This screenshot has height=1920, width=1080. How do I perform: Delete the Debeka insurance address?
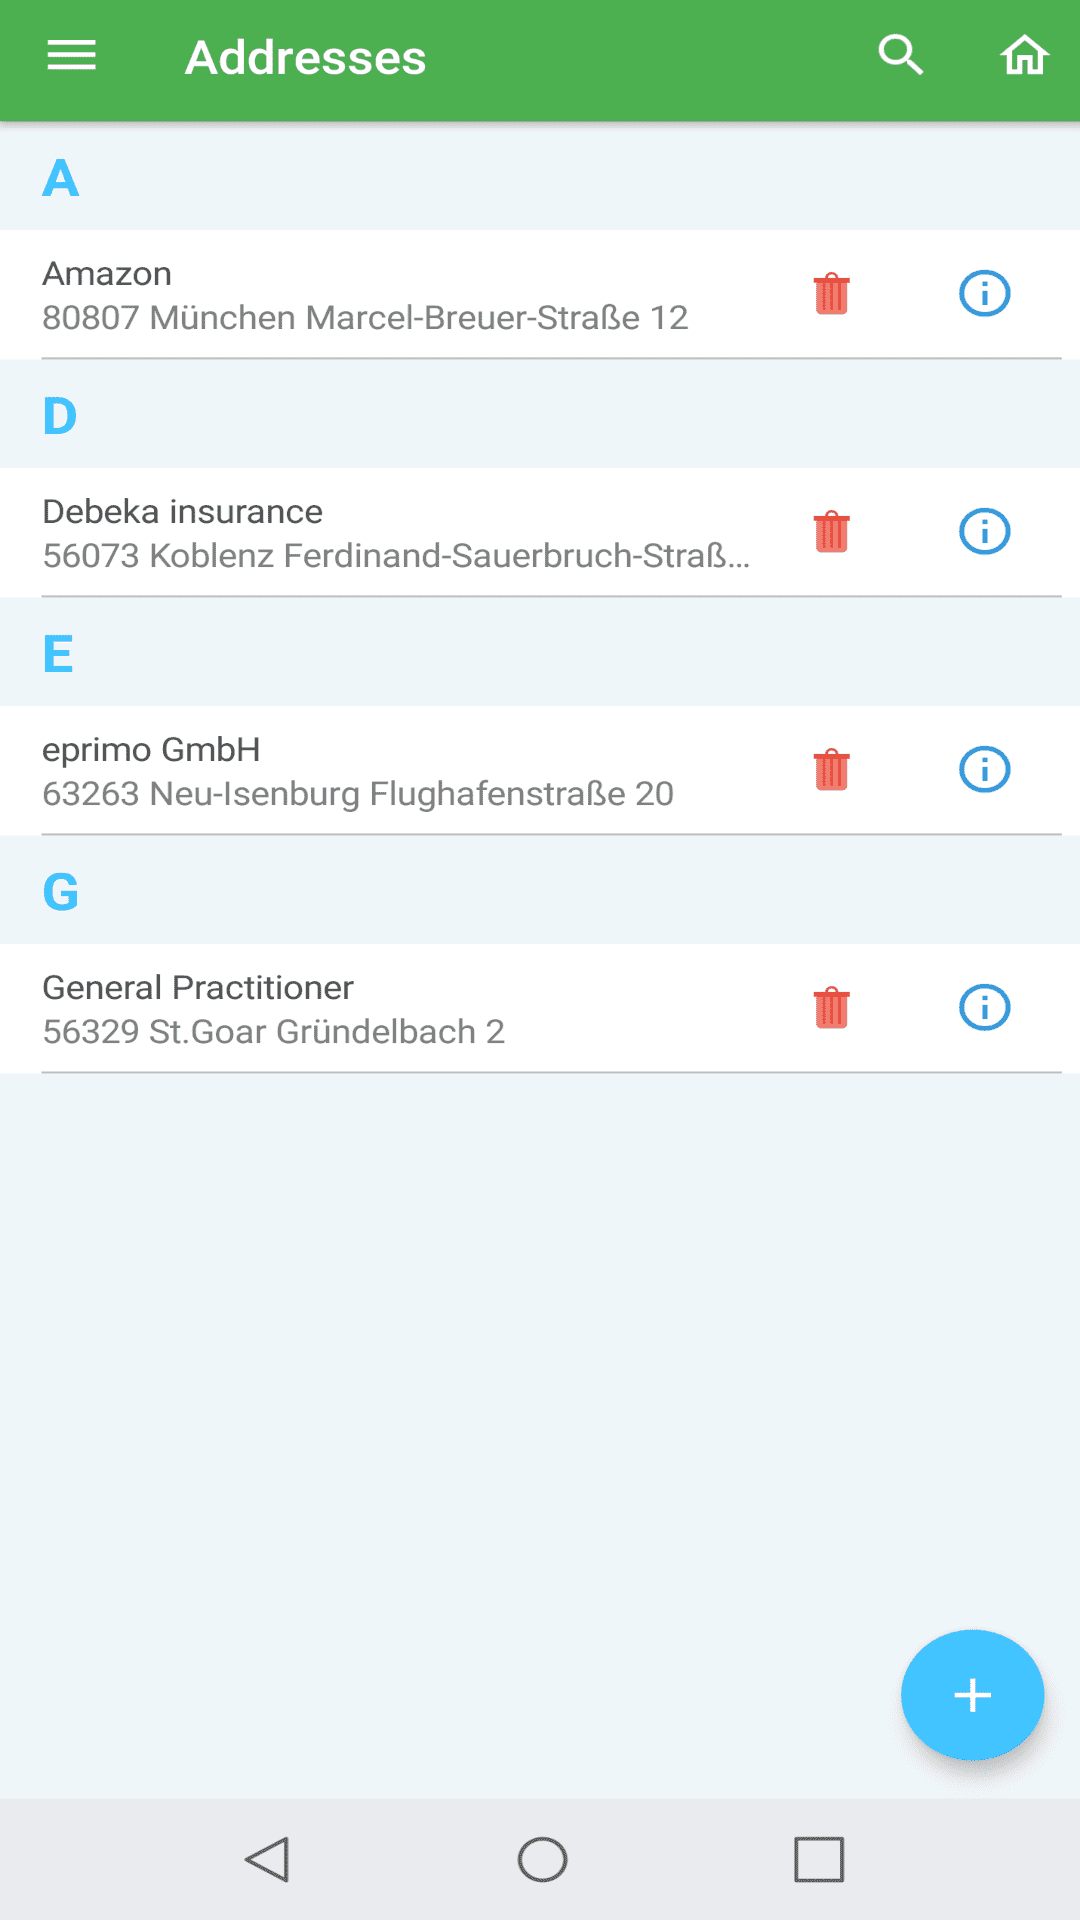pyautogui.click(x=831, y=532)
